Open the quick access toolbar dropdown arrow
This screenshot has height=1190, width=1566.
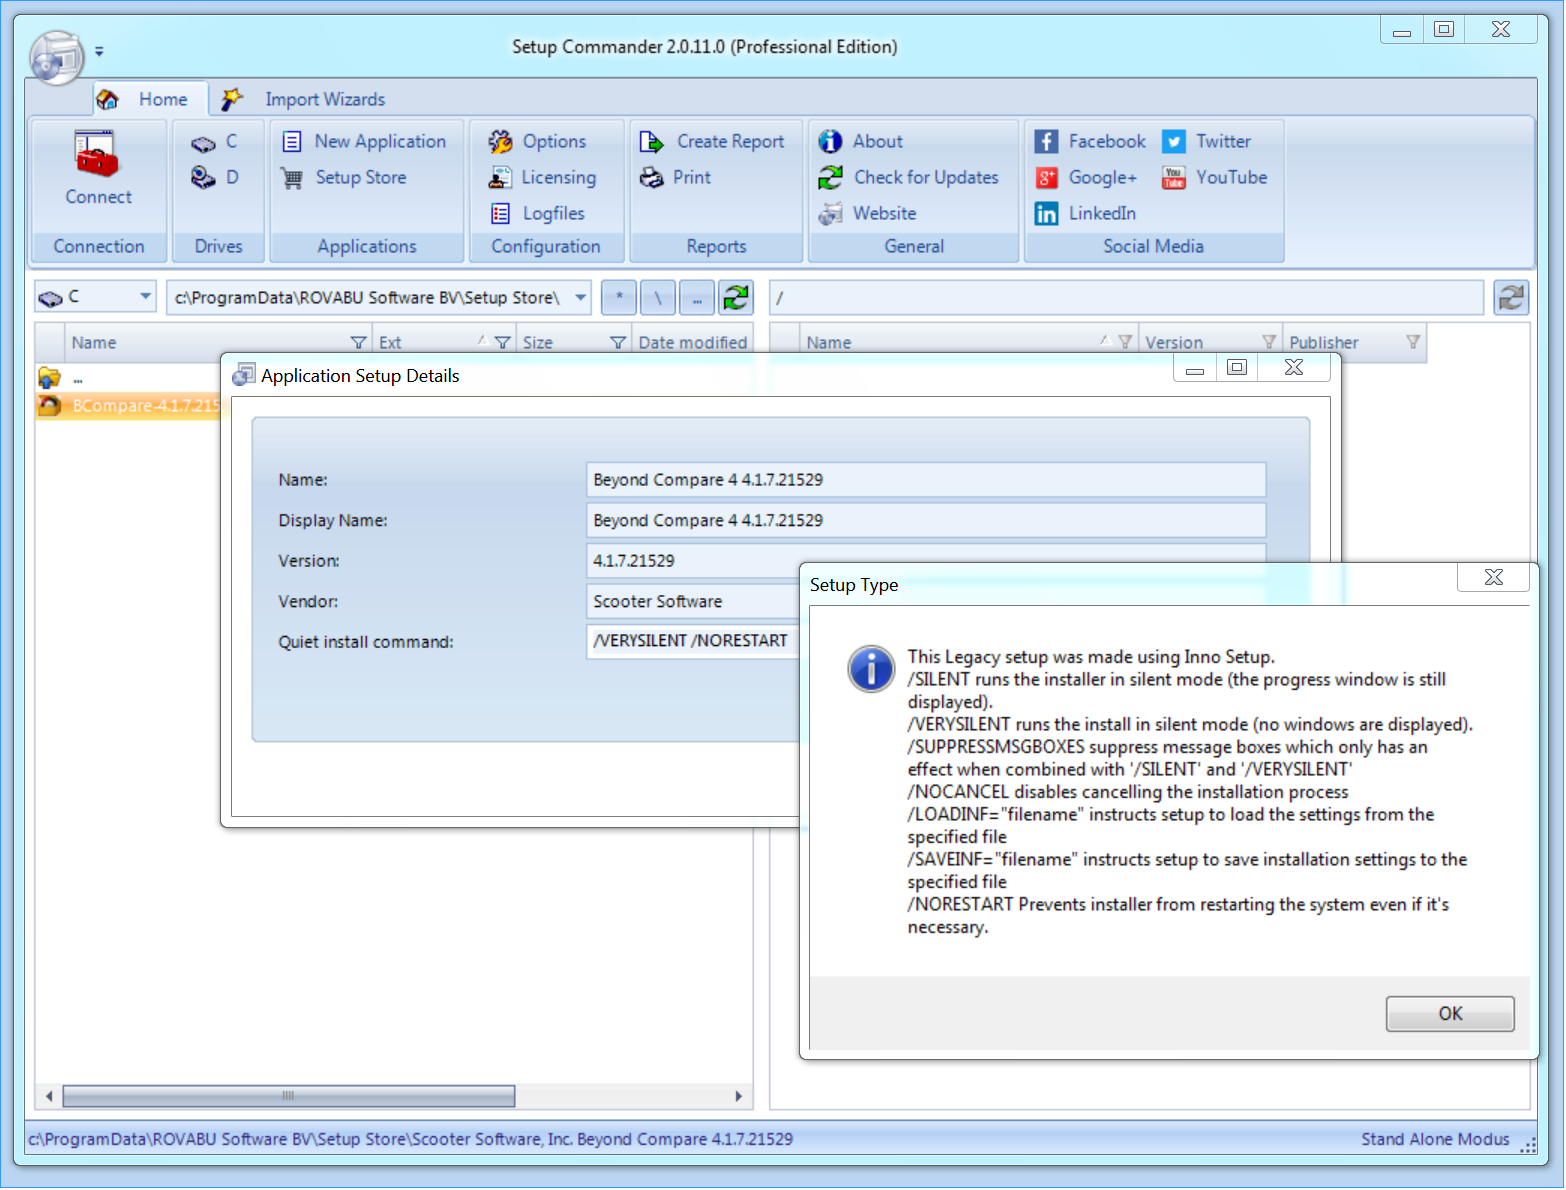pyautogui.click(x=99, y=51)
